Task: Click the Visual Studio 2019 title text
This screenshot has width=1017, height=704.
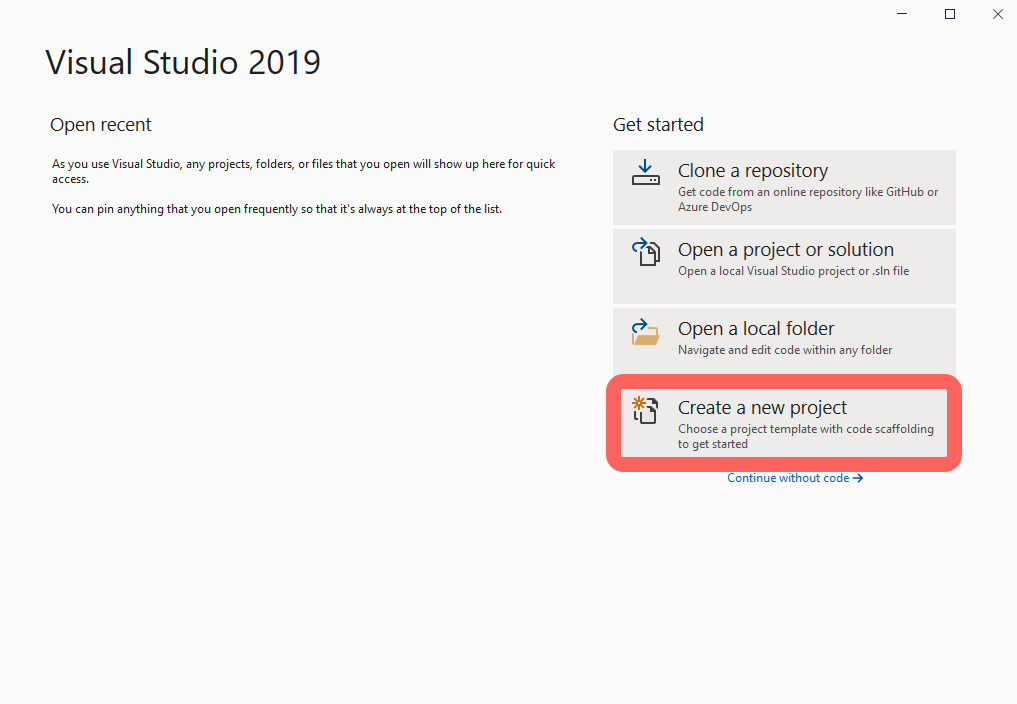Action: click(183, 62)
